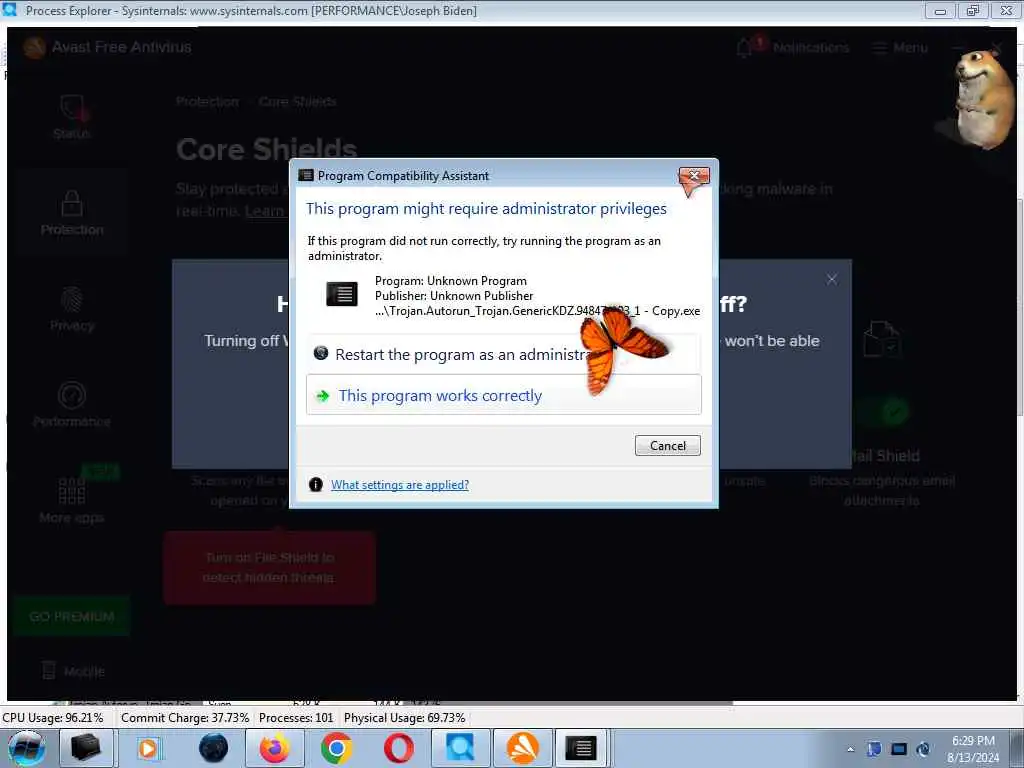Open Windows Start menu orb
Viewport: 1024px width, 768px height.
point(26,748)
